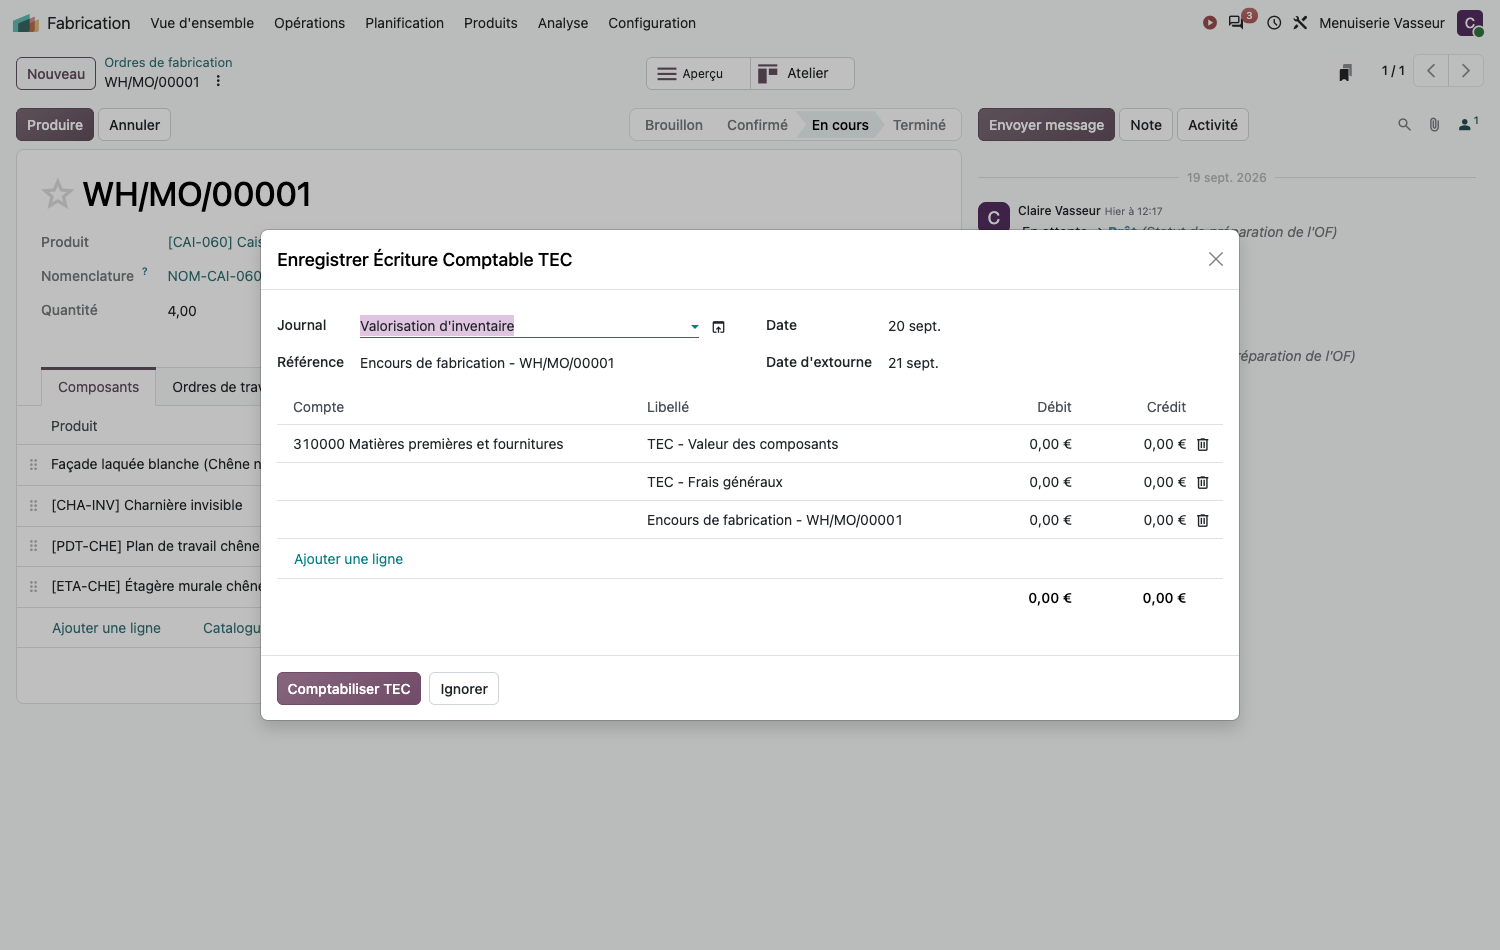Open the activities clock icon
This screenshot has height=950, width=1500.
tap(1274, 22)
